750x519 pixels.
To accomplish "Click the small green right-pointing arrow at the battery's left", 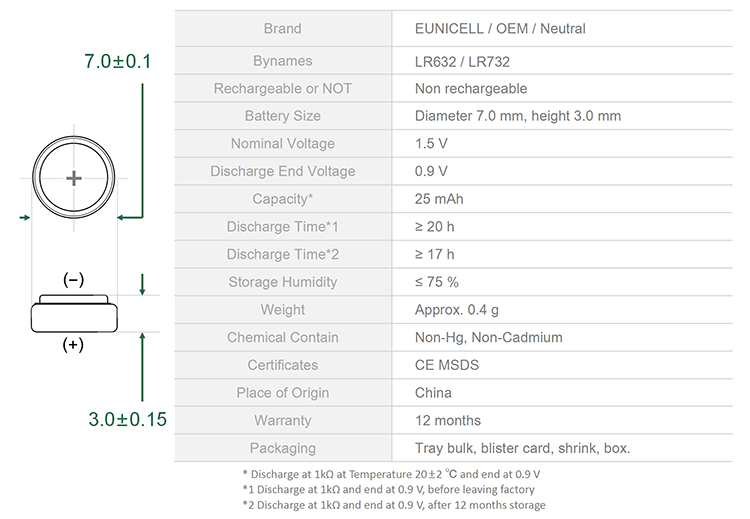I will point(24,218).
